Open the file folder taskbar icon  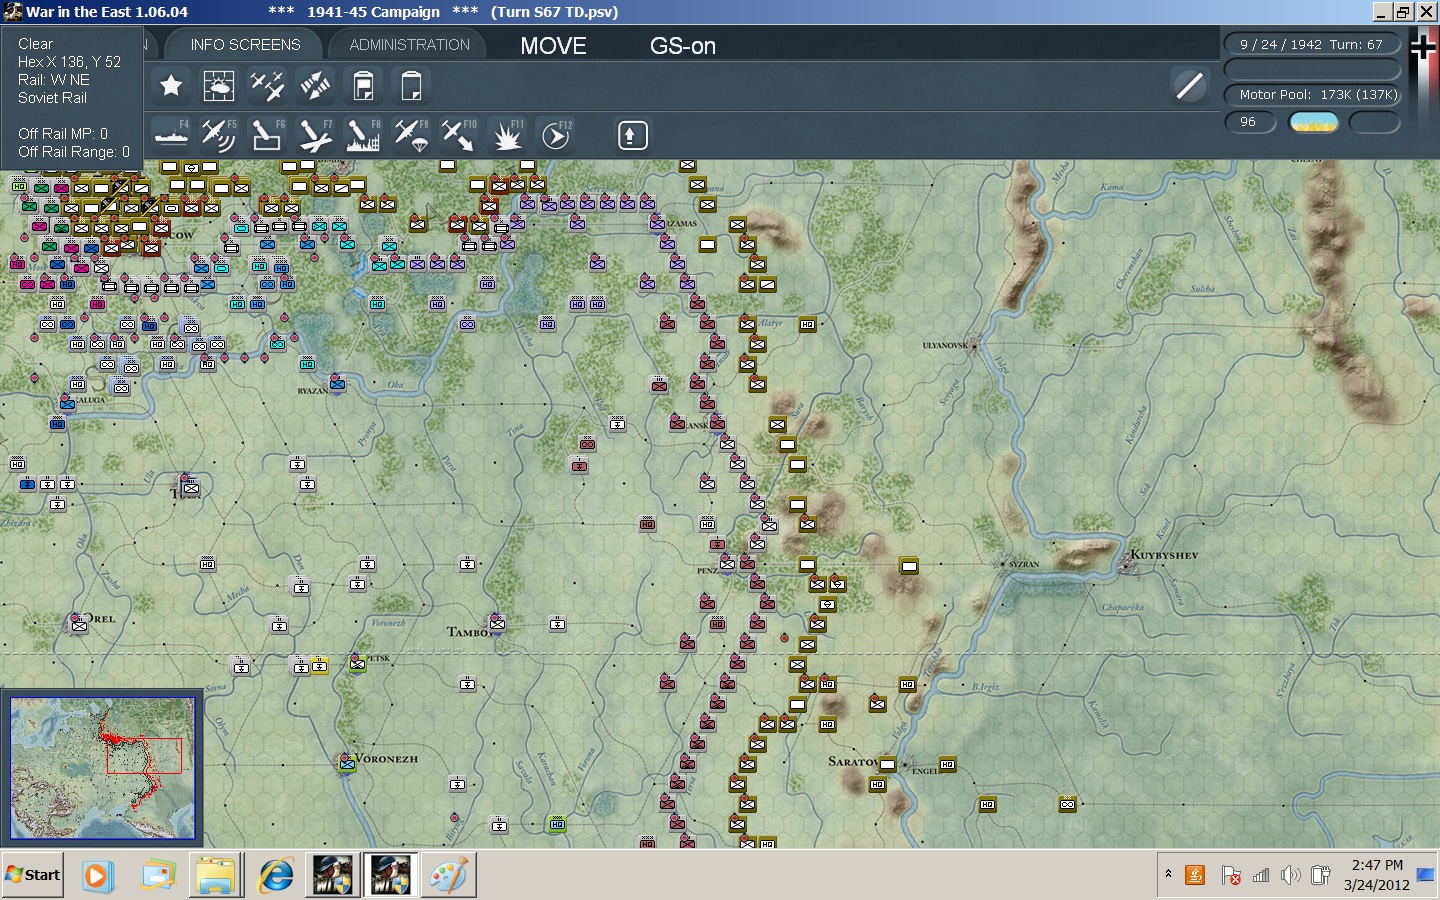[215, 876]
